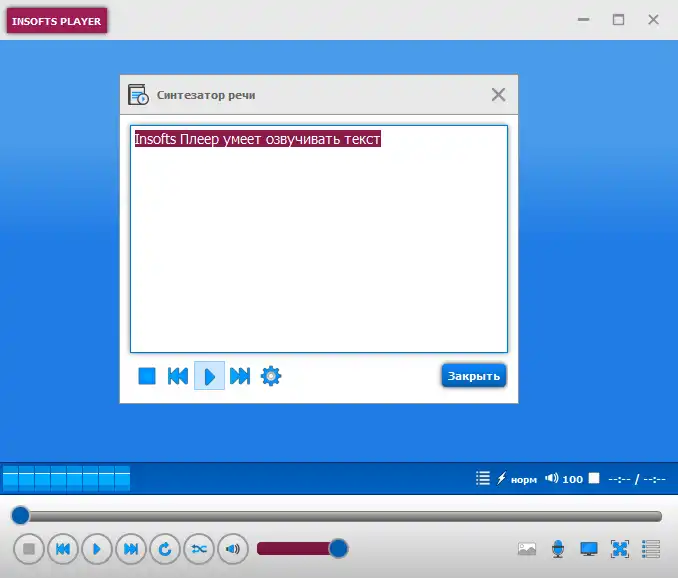The image size is (678, 578).
Task: Click the white stop indicator in status bar
Action: tap(594, 478)
